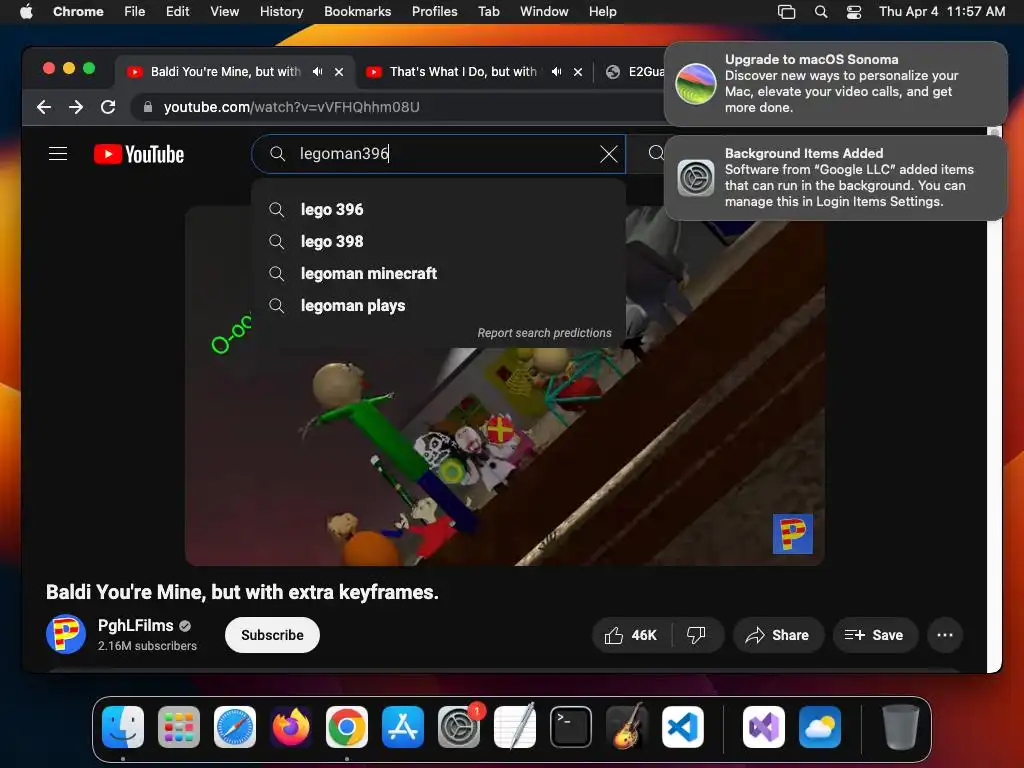Like the video with thumbs up

[x=631, y=635]
